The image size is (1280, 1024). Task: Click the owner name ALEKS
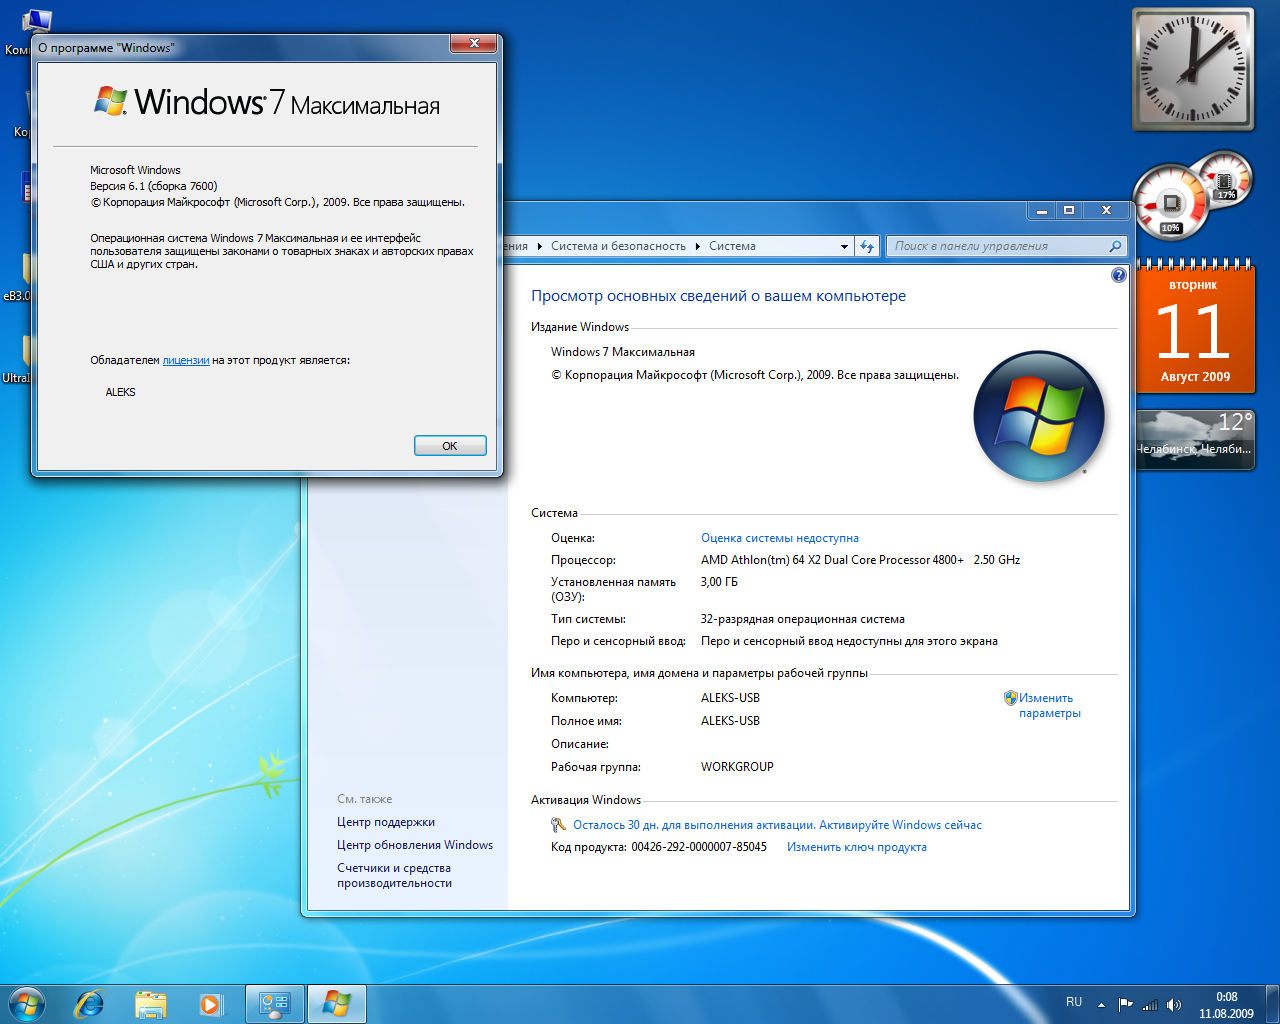(120, 392)
